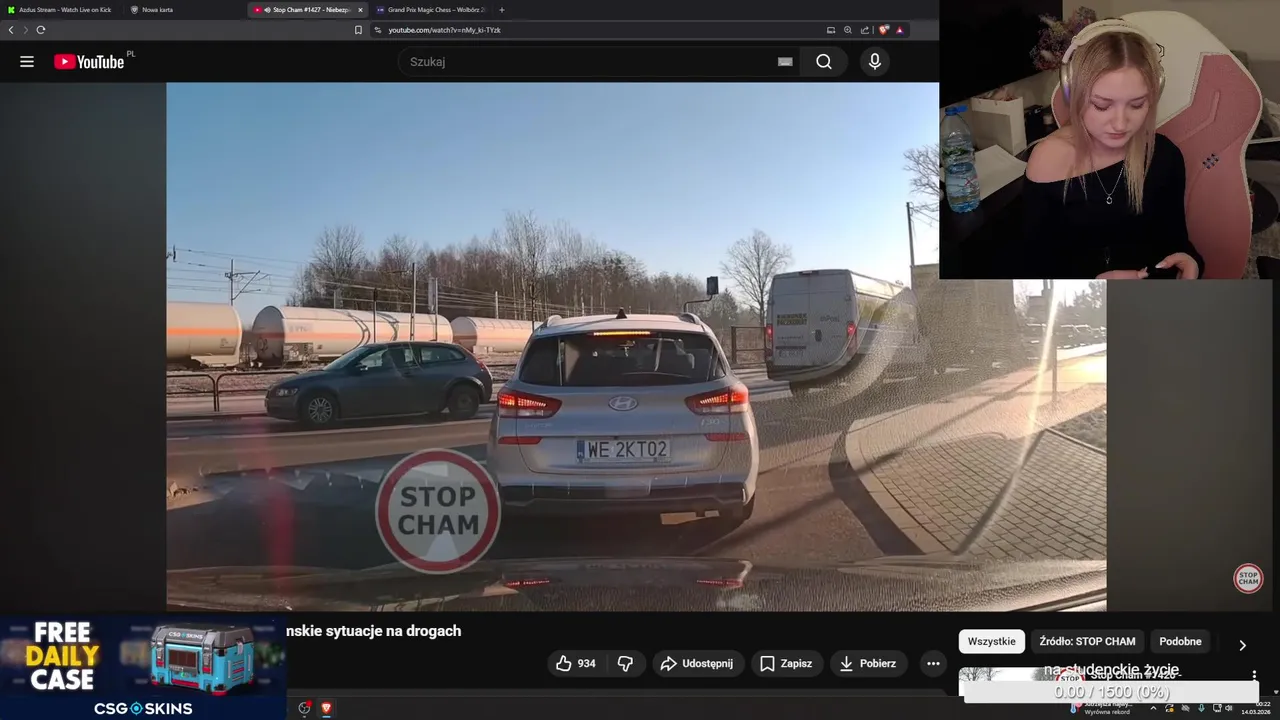
Task: Save the video with Zapisz
Action: pos(786,663)
